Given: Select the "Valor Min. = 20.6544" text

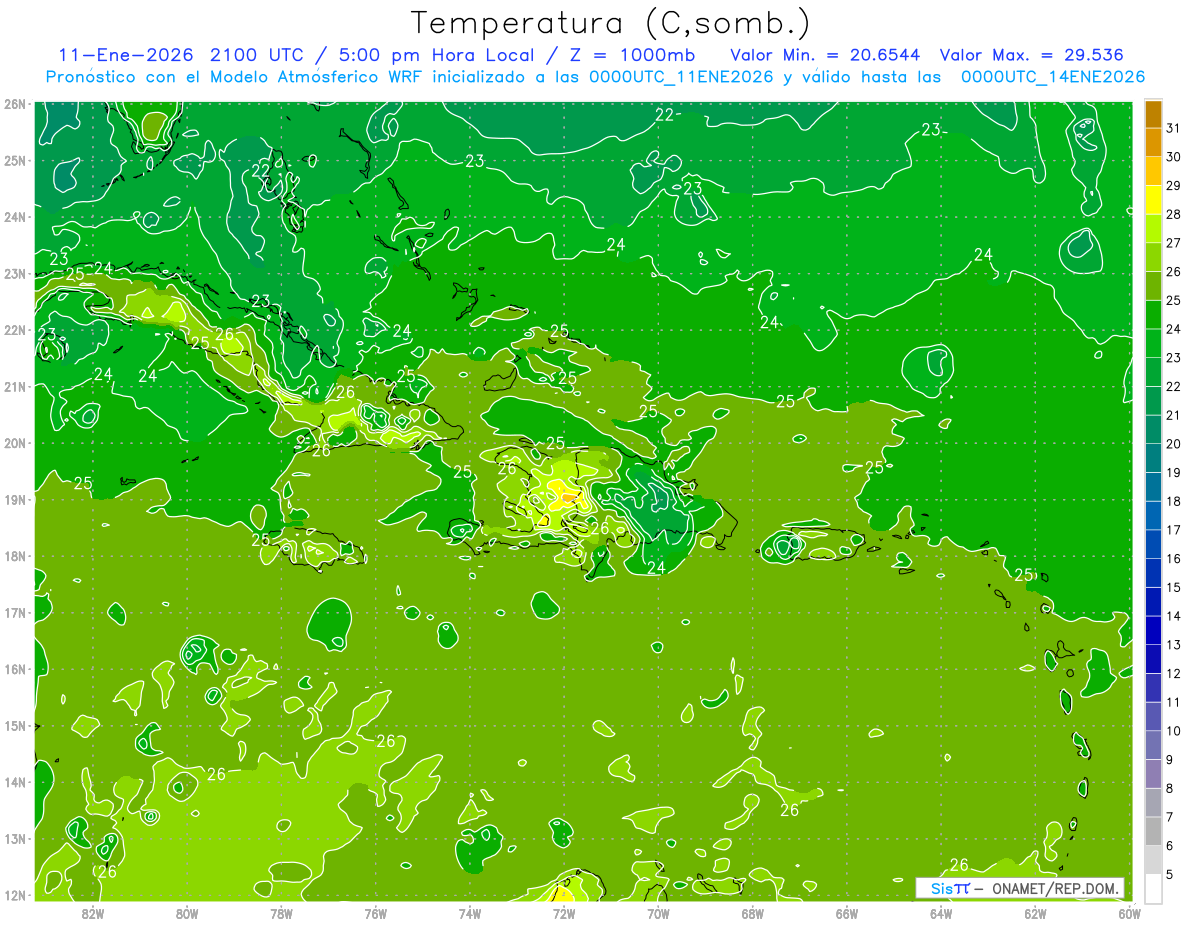Looking at the screenshot, I should pyautogui.click(x=825, y=54).
